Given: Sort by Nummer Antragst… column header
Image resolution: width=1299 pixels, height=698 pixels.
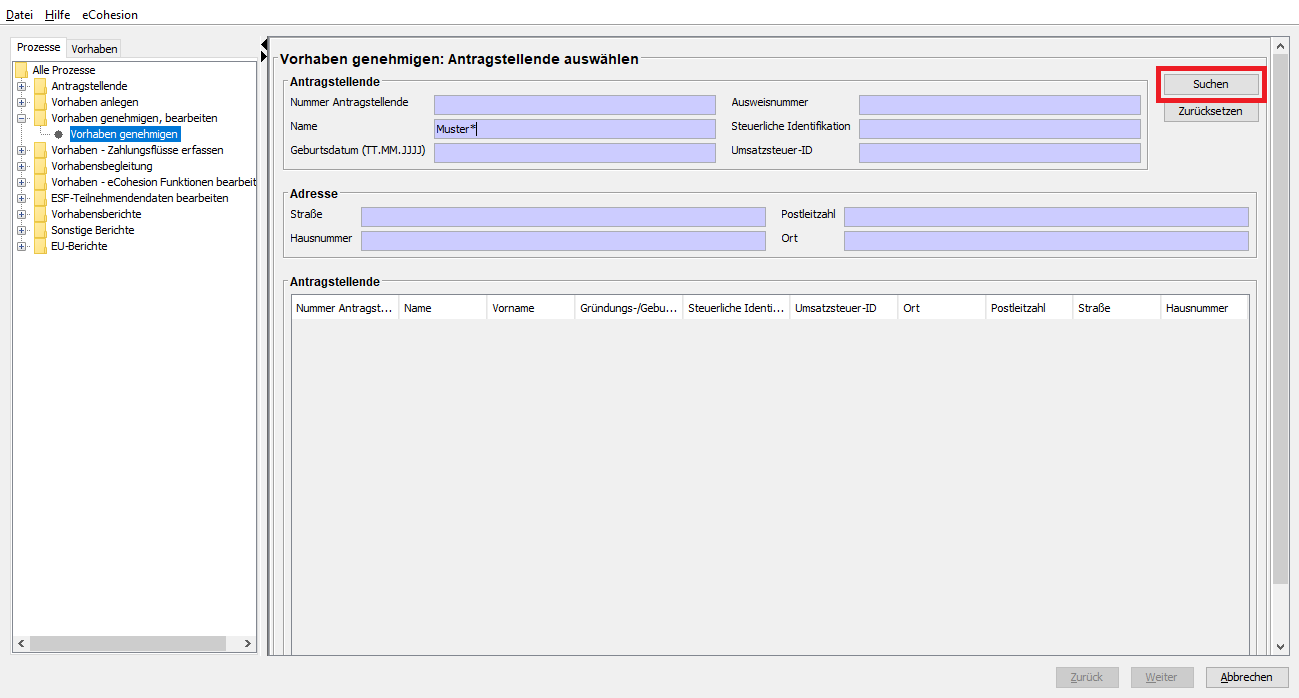Looking at the screenshot, I should click(x=345, y=308).
